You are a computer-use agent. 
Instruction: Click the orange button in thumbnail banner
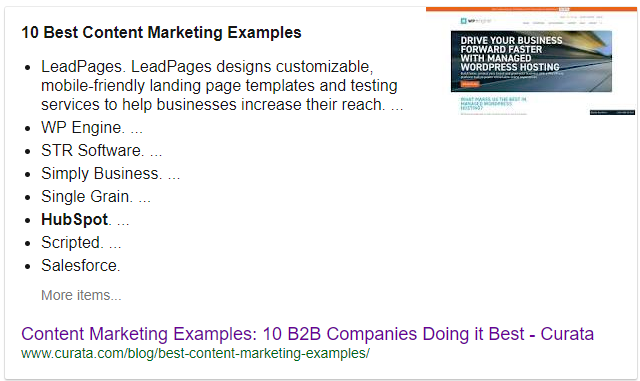point(470,84)
